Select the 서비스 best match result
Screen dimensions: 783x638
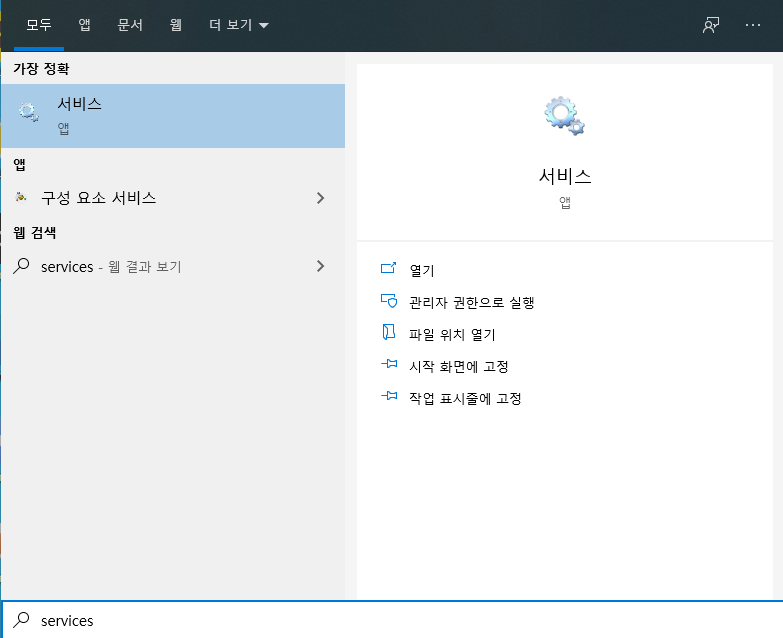(x=173, y=116)
